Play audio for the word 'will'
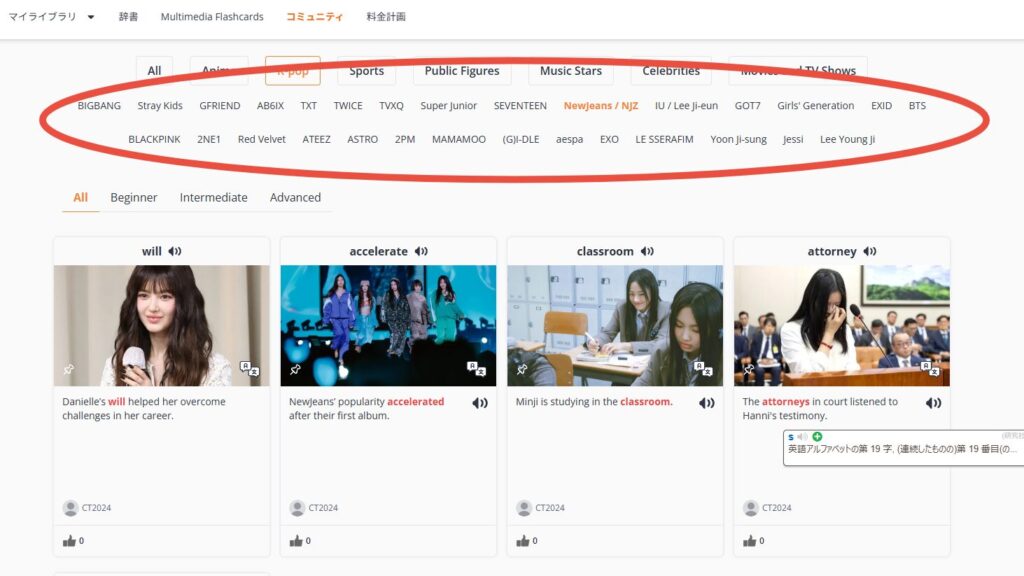The image size is (1024, 576). tap(175, 251)
